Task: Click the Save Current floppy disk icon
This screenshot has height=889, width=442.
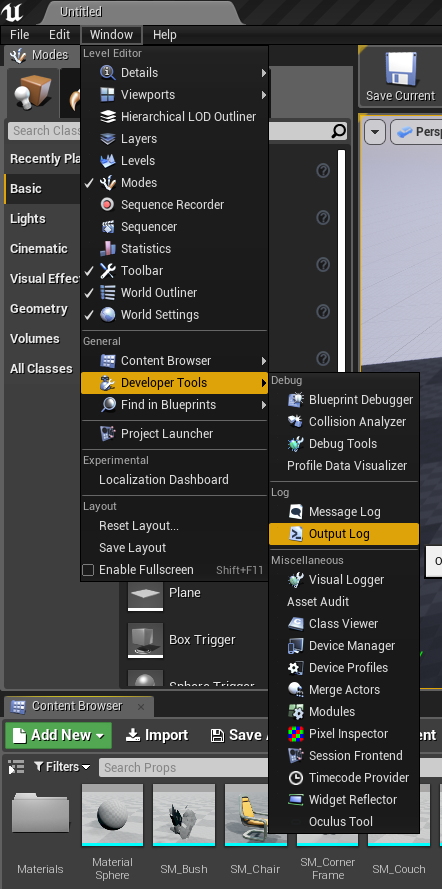Action: pos(400,68)
